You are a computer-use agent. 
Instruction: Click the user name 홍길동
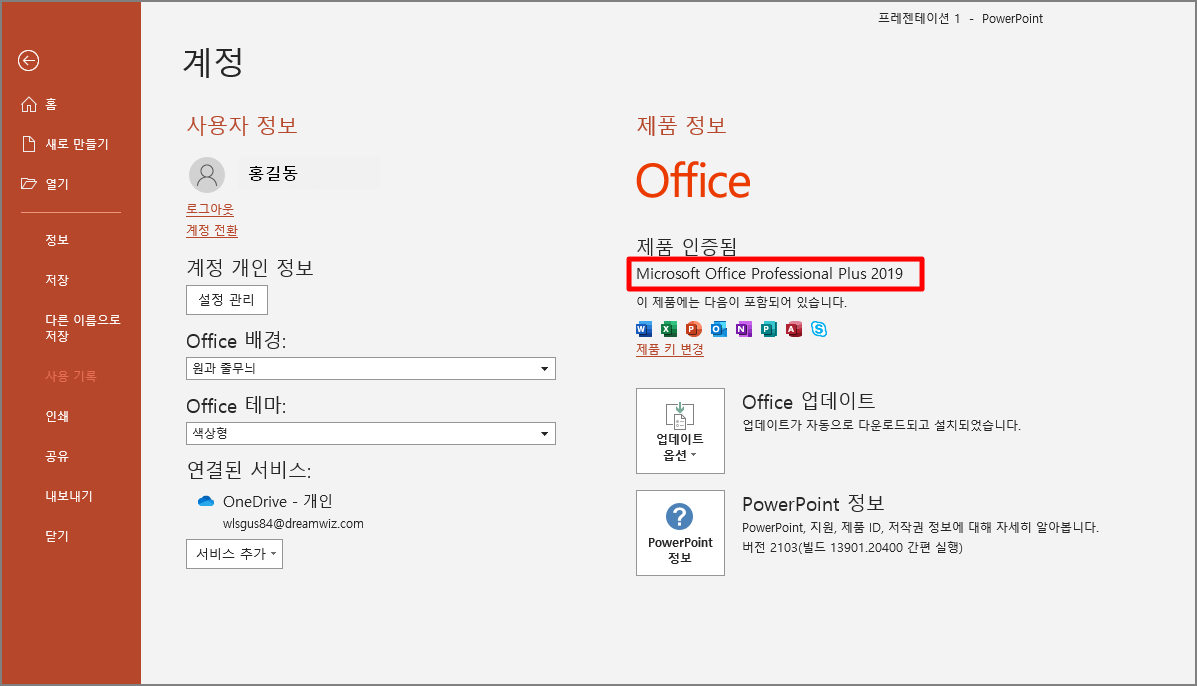(273, 174)
